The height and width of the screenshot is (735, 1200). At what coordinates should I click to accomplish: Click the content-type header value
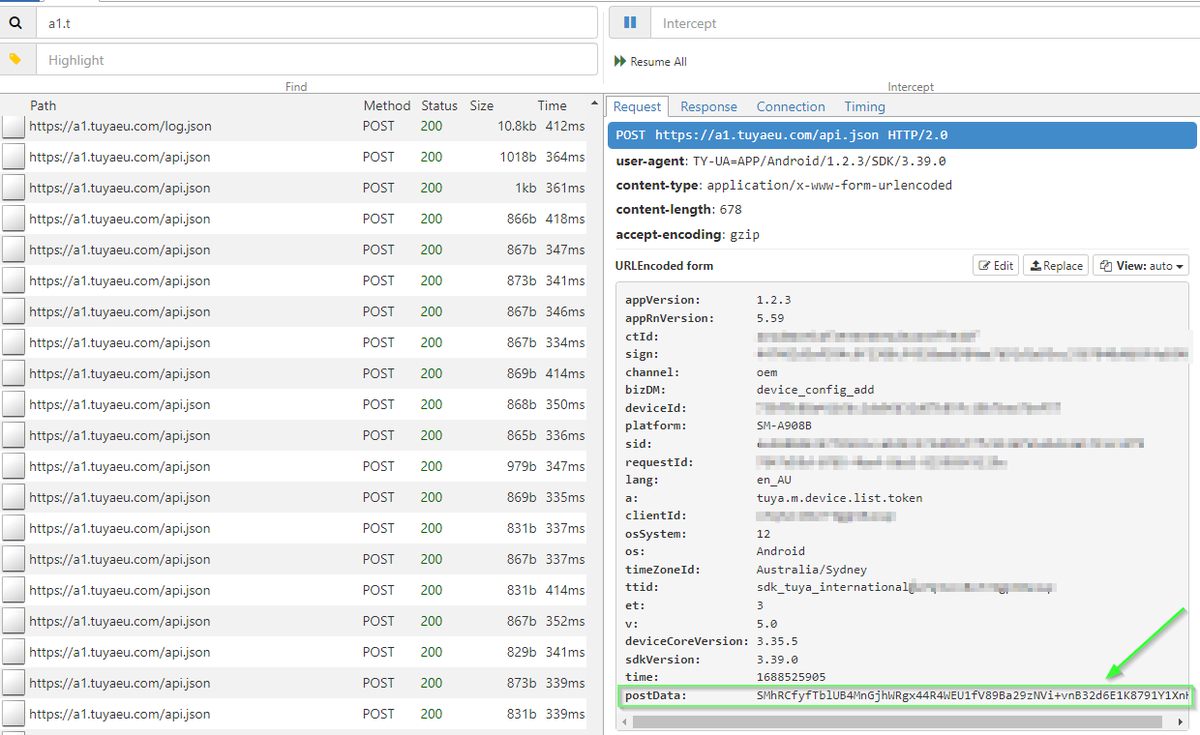click(x=830, y=185)
